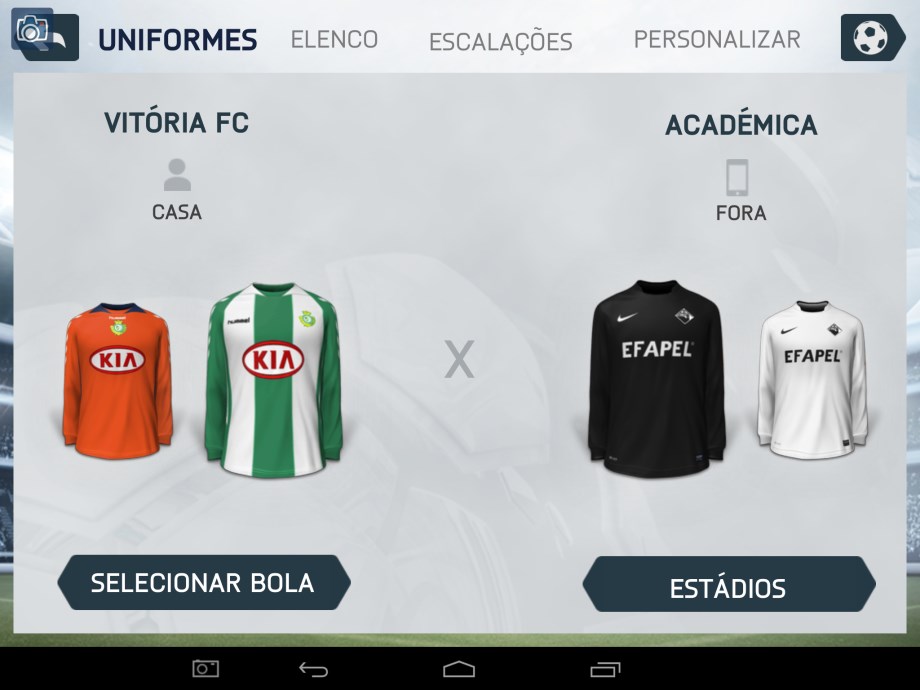
Task: Switch to the ESCALAÇÕES tab
Action: (501, 42)
